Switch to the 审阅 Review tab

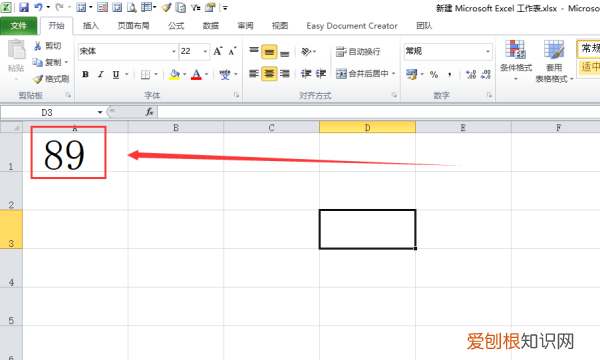click(245, 26)
